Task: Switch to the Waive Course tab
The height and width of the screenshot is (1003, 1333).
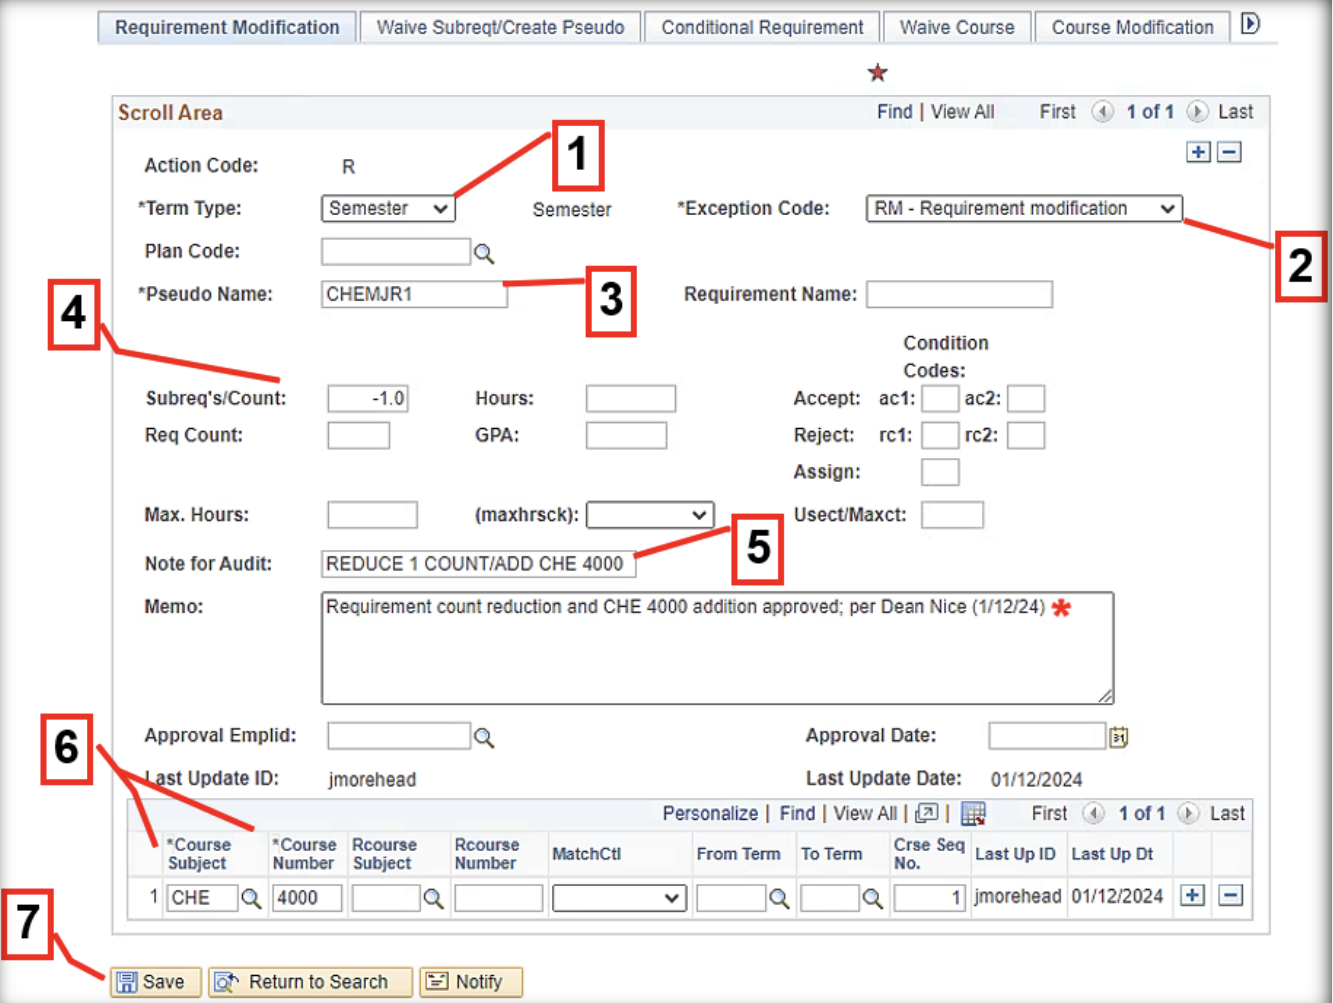Action: (956, 27)
